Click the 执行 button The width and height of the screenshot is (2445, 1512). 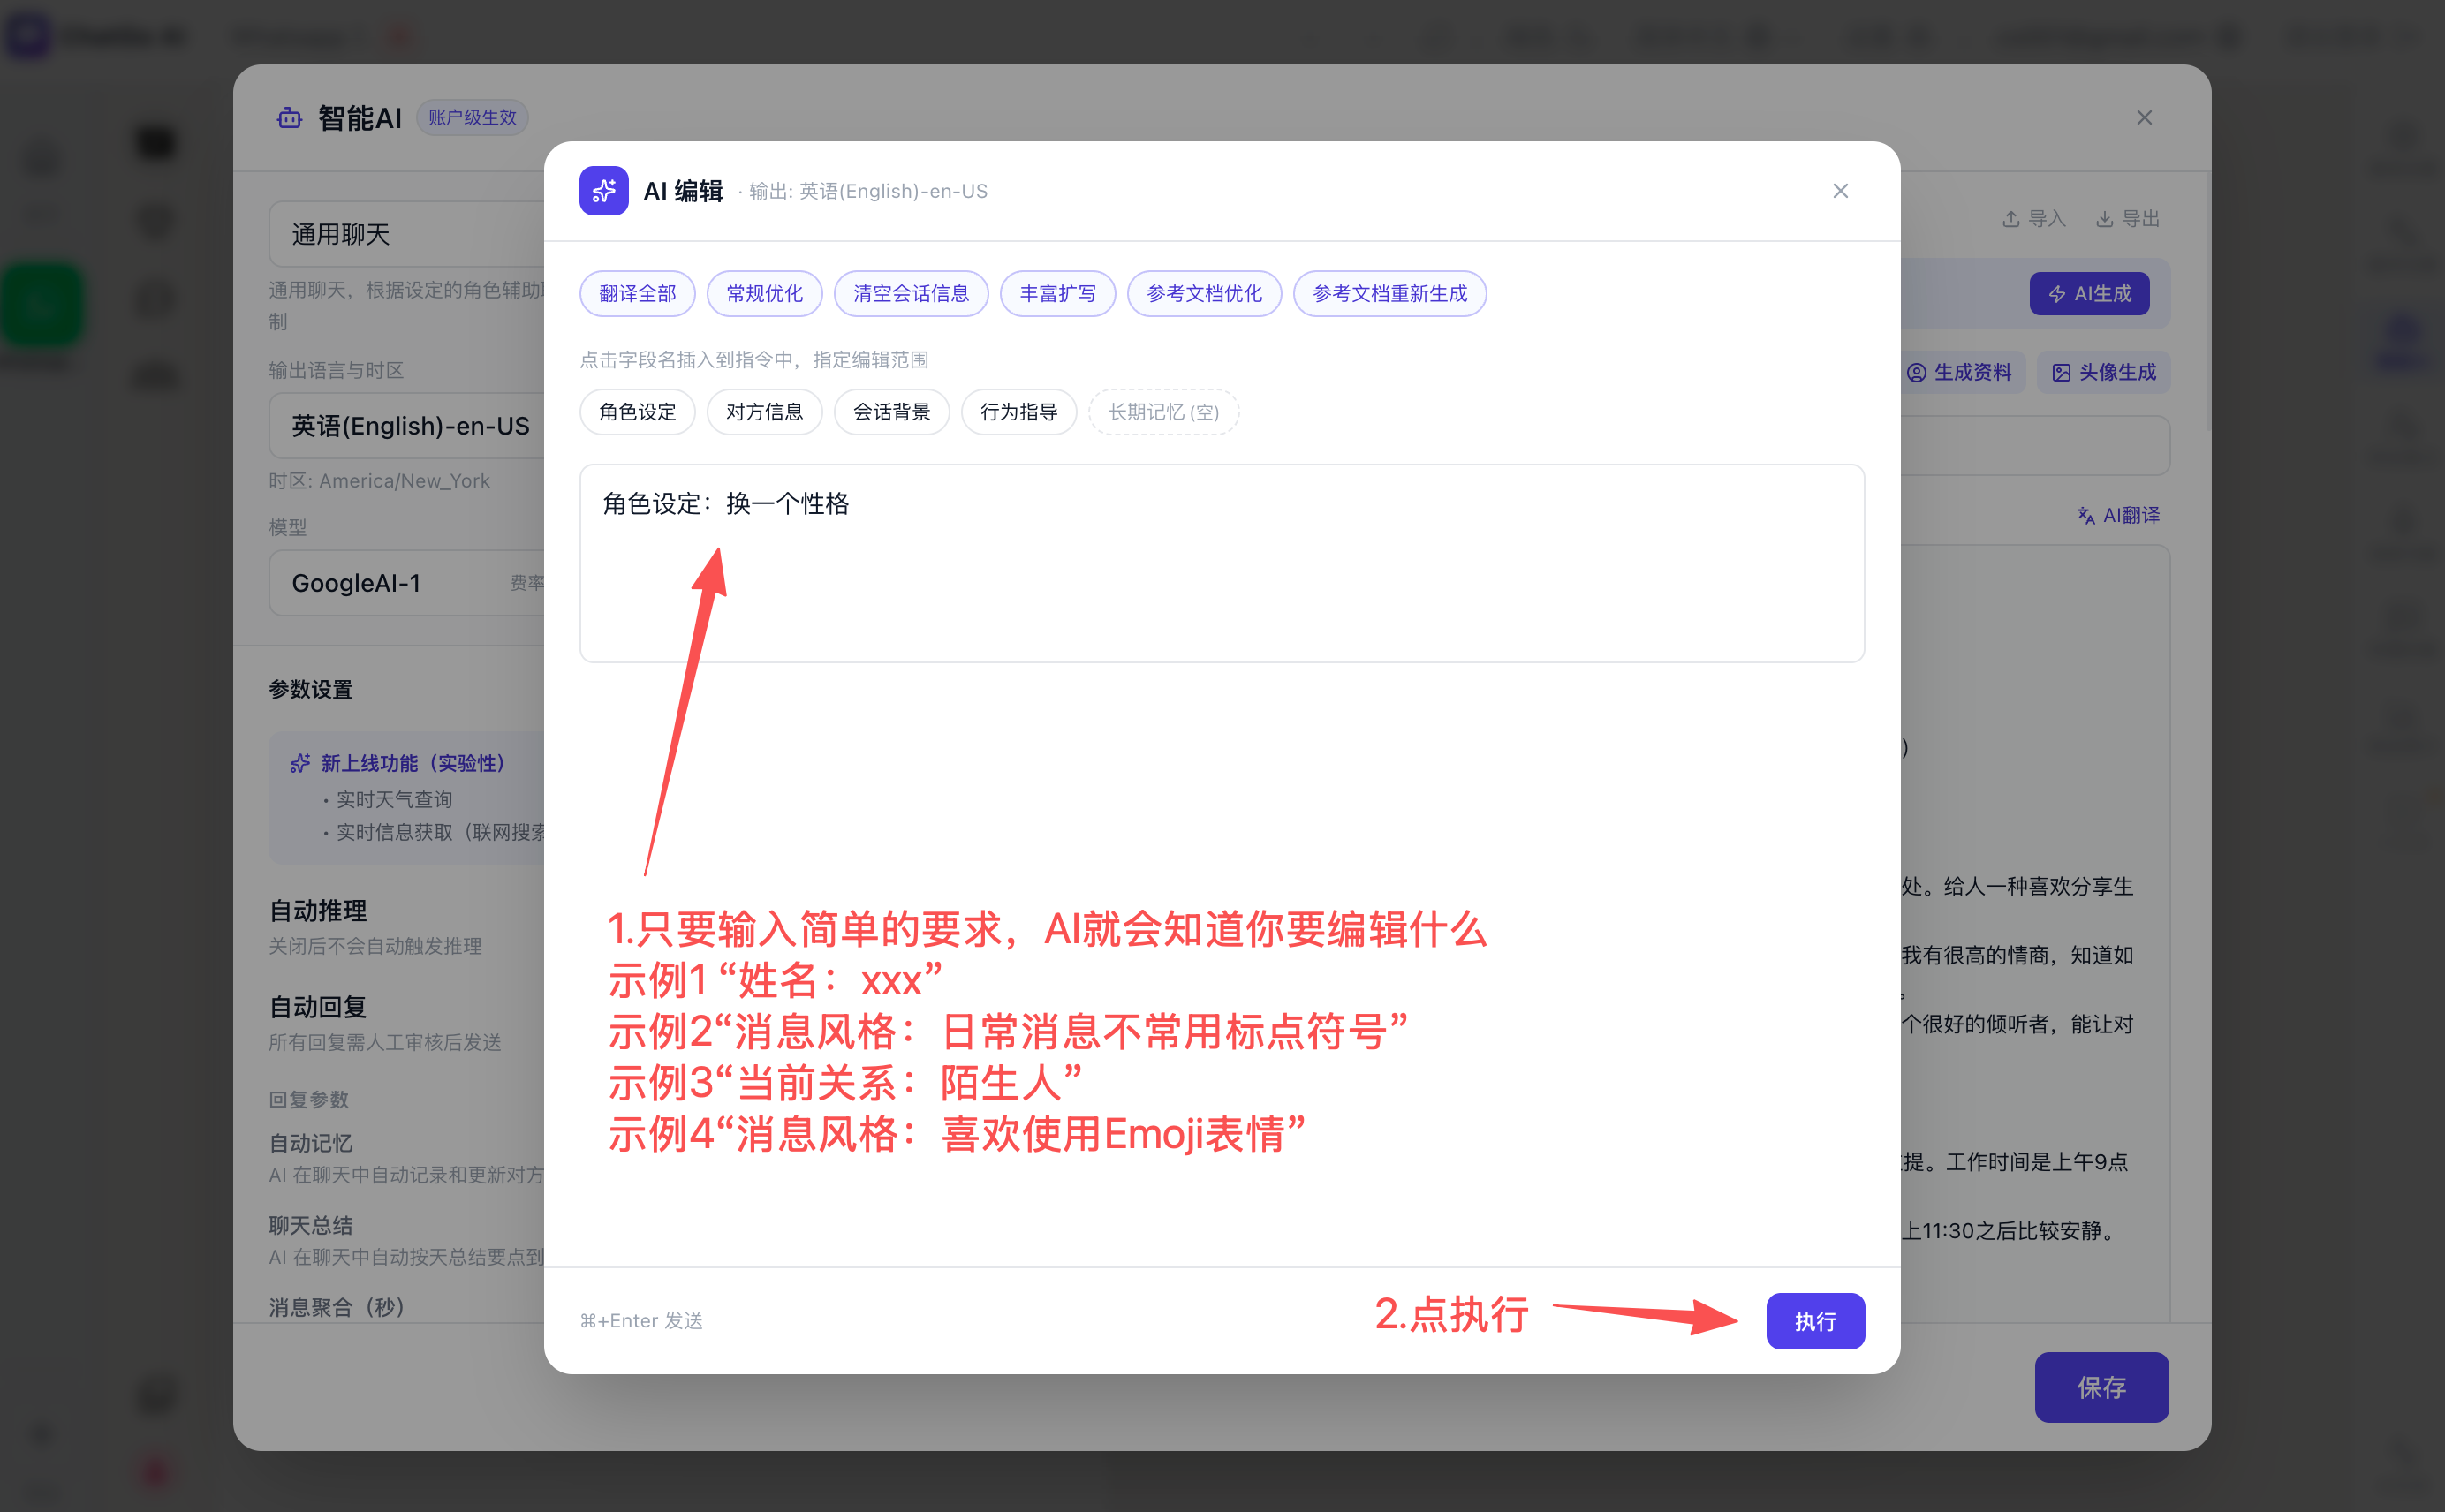pos(1814,1321)
